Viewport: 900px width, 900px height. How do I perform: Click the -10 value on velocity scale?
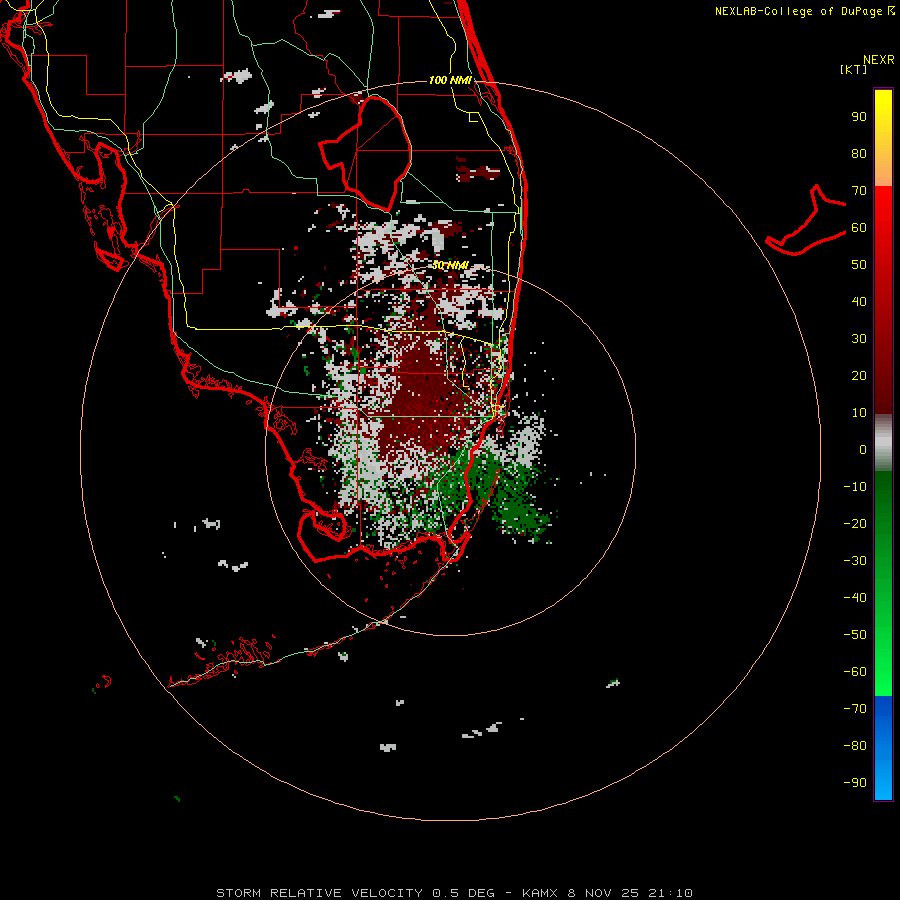point(855,487)
